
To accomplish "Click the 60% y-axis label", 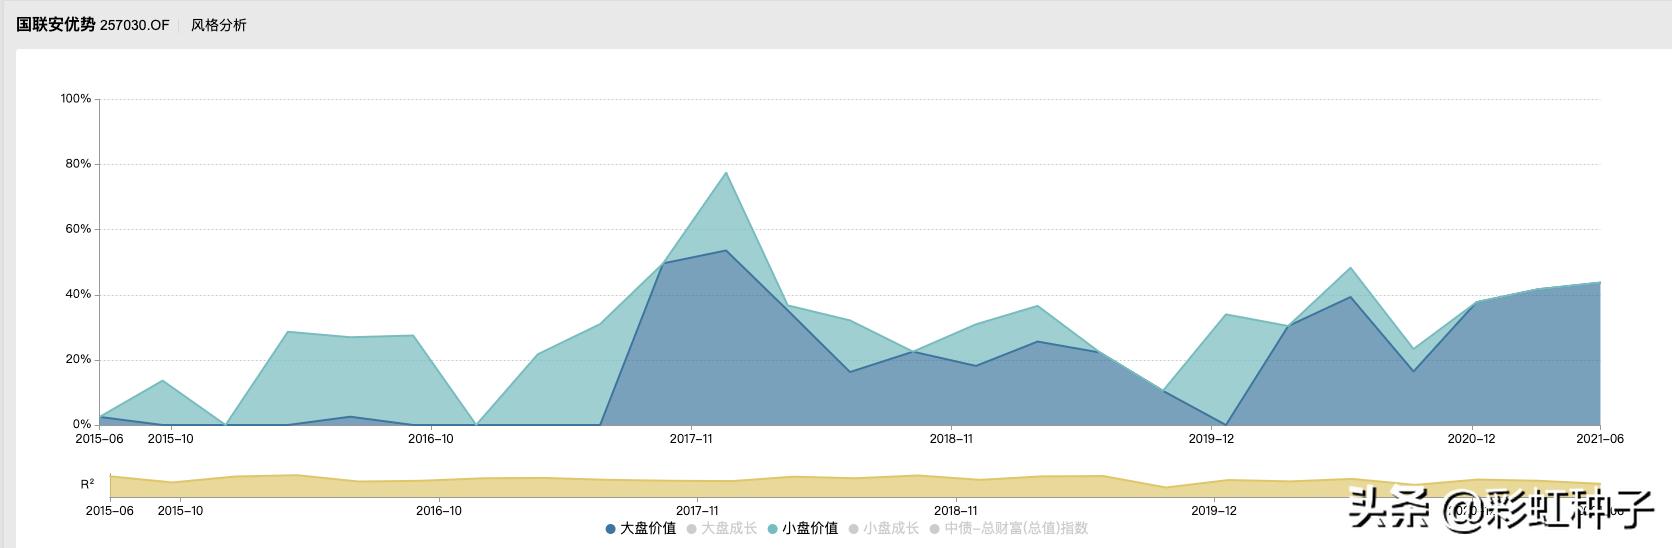I will pyautogui.click(x=79, y=229).
